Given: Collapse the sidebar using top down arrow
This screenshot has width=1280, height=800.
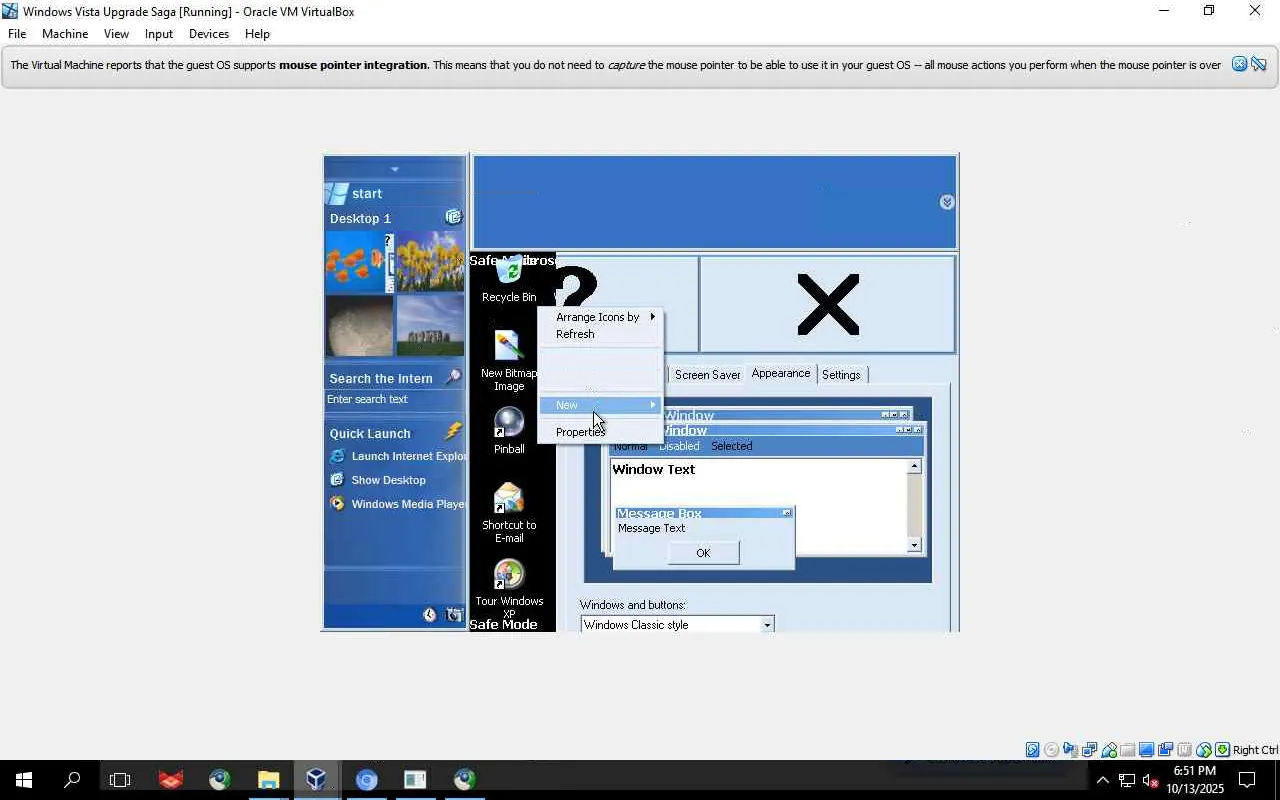Looking at the screenshot, I should pos(395,169).
